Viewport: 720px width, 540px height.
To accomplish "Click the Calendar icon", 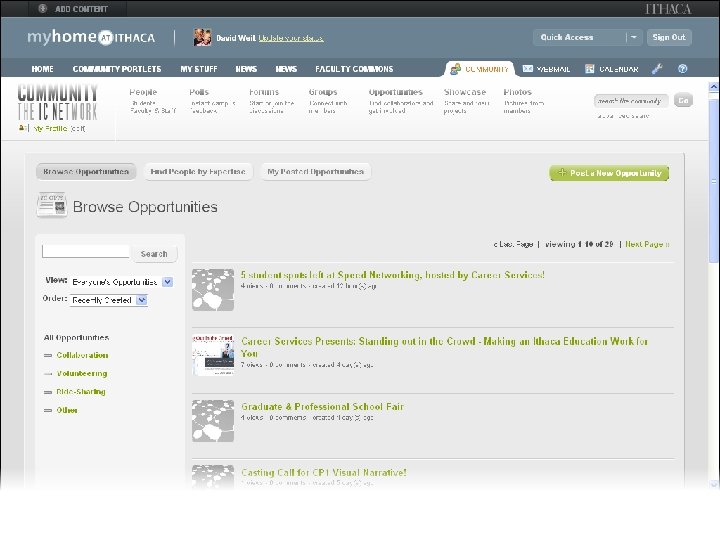I will tap(590, 69).
